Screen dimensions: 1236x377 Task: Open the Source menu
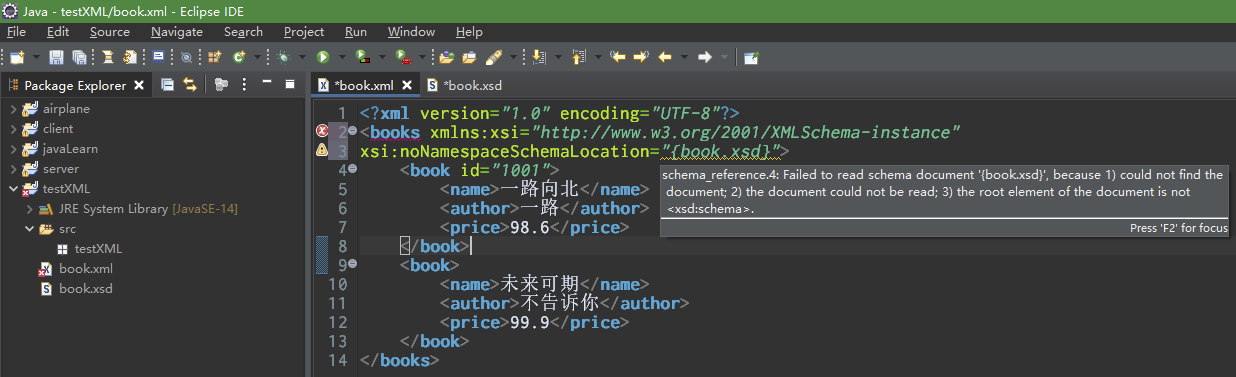[x=109, y=32]
